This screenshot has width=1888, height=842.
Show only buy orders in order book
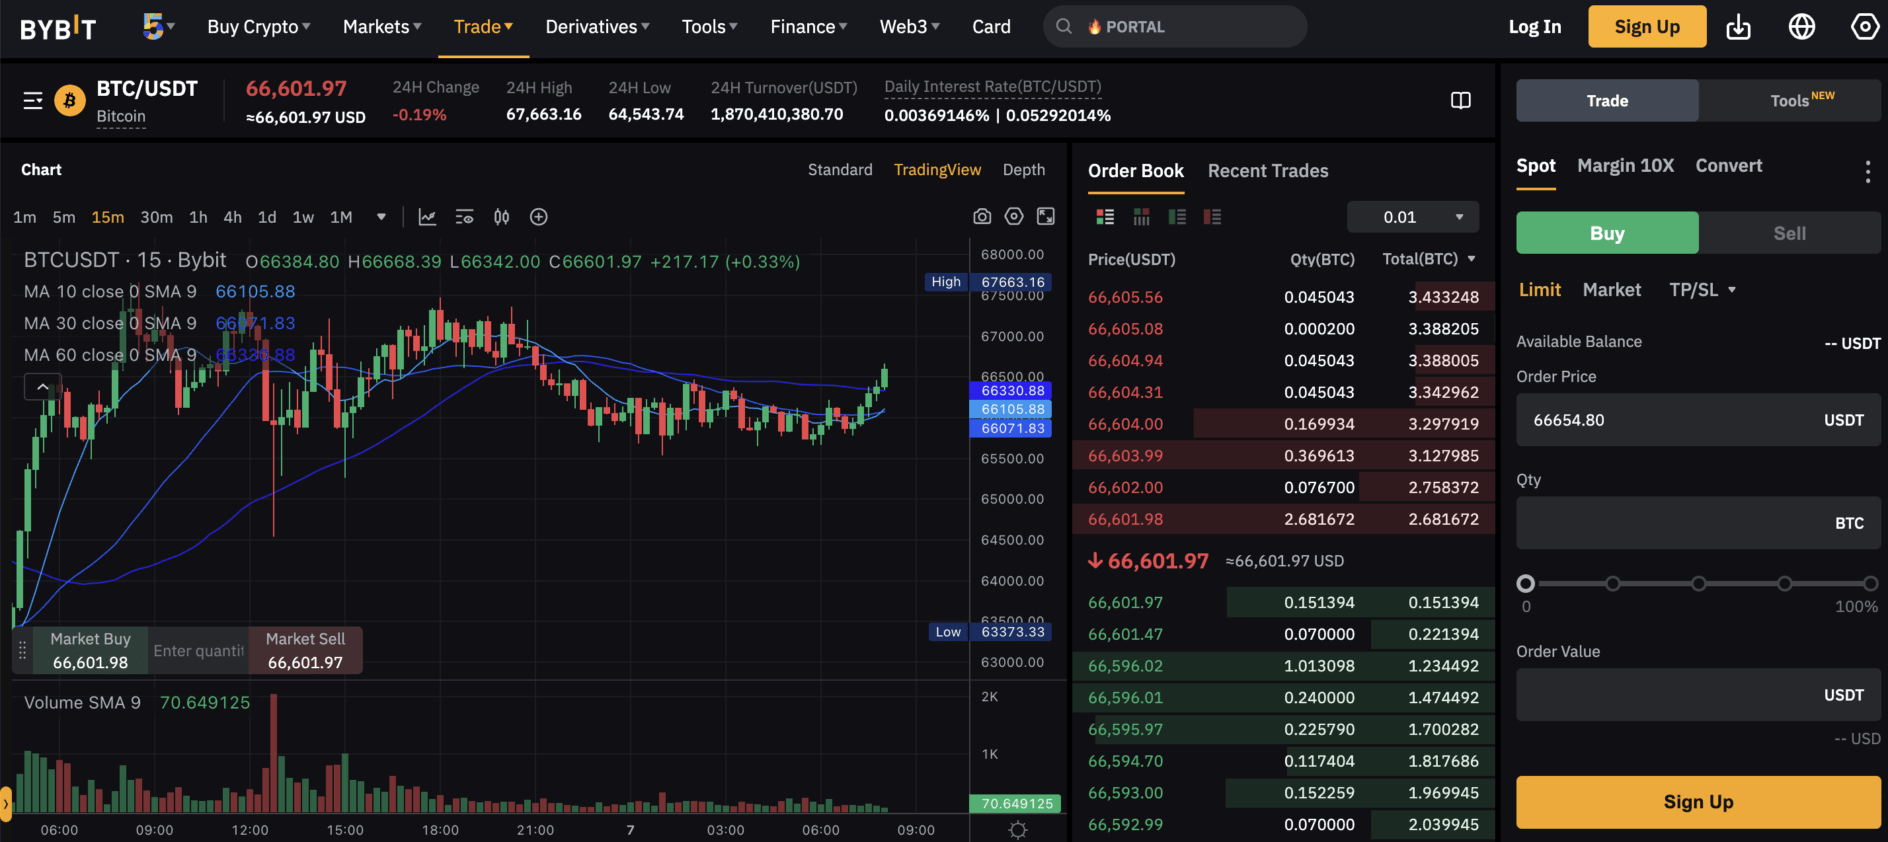pos(1177,217)
